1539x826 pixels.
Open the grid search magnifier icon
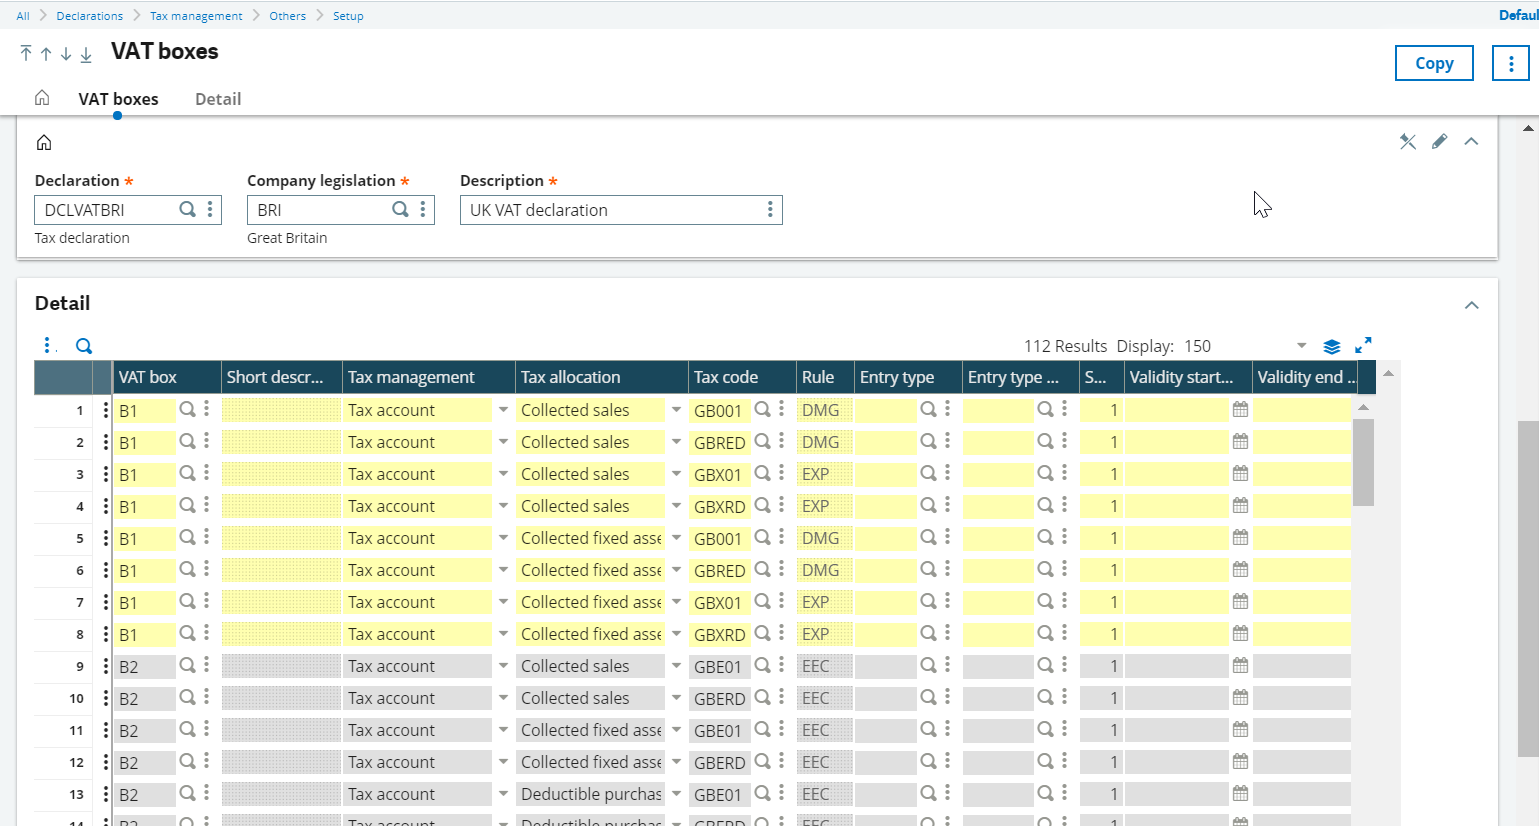(x=84, y=346)
